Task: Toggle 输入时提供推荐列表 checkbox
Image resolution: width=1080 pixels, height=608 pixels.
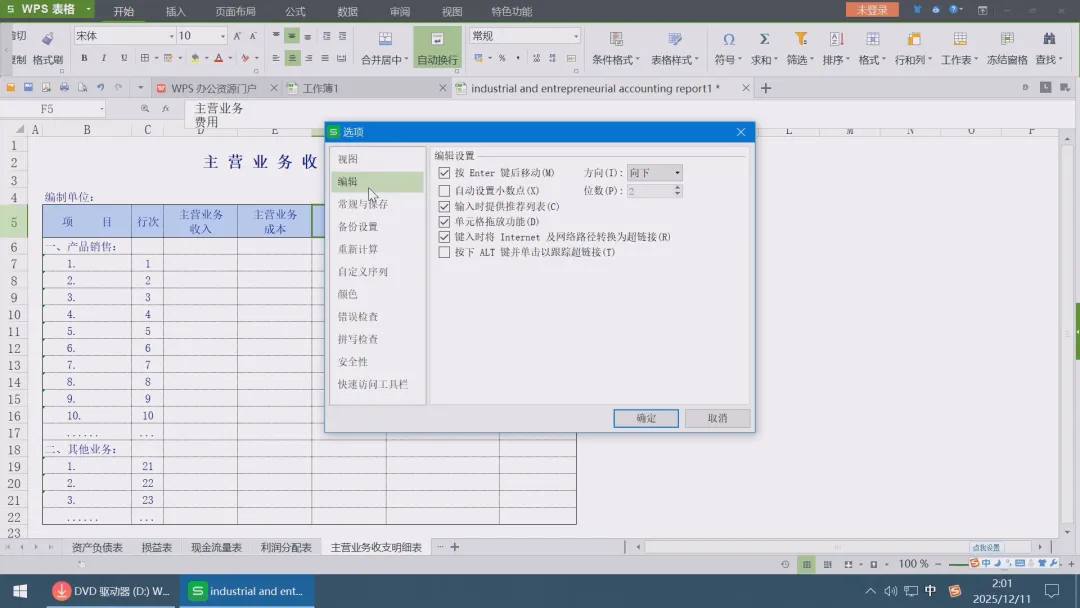Action: pyautogui.click(x=444, y=207)
